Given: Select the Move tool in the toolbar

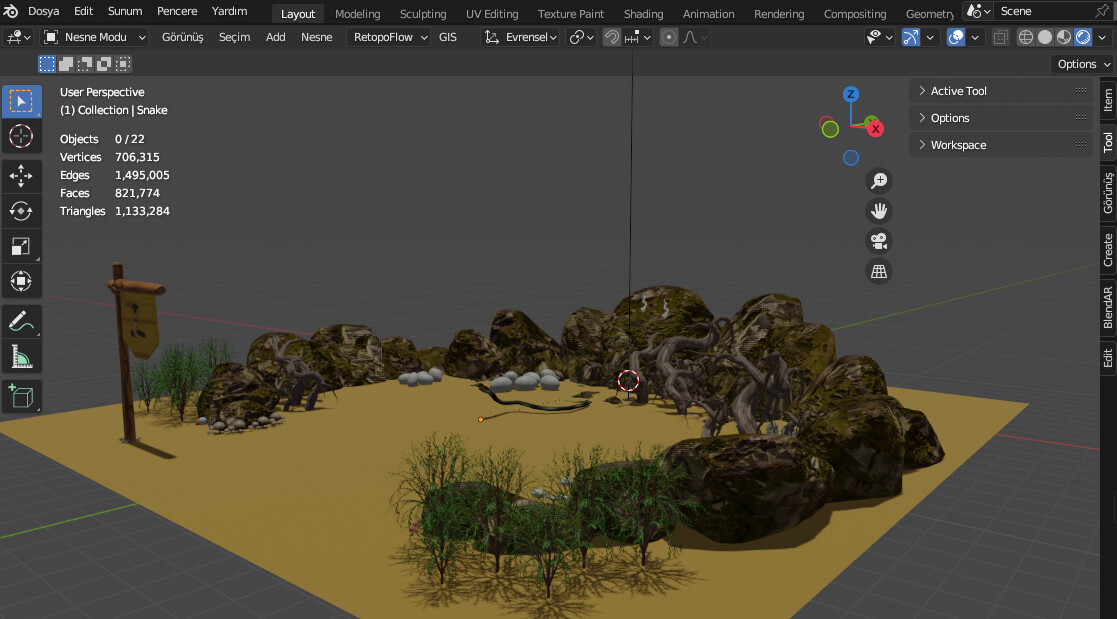Looking at the screenshot, I should pos(21,176).
